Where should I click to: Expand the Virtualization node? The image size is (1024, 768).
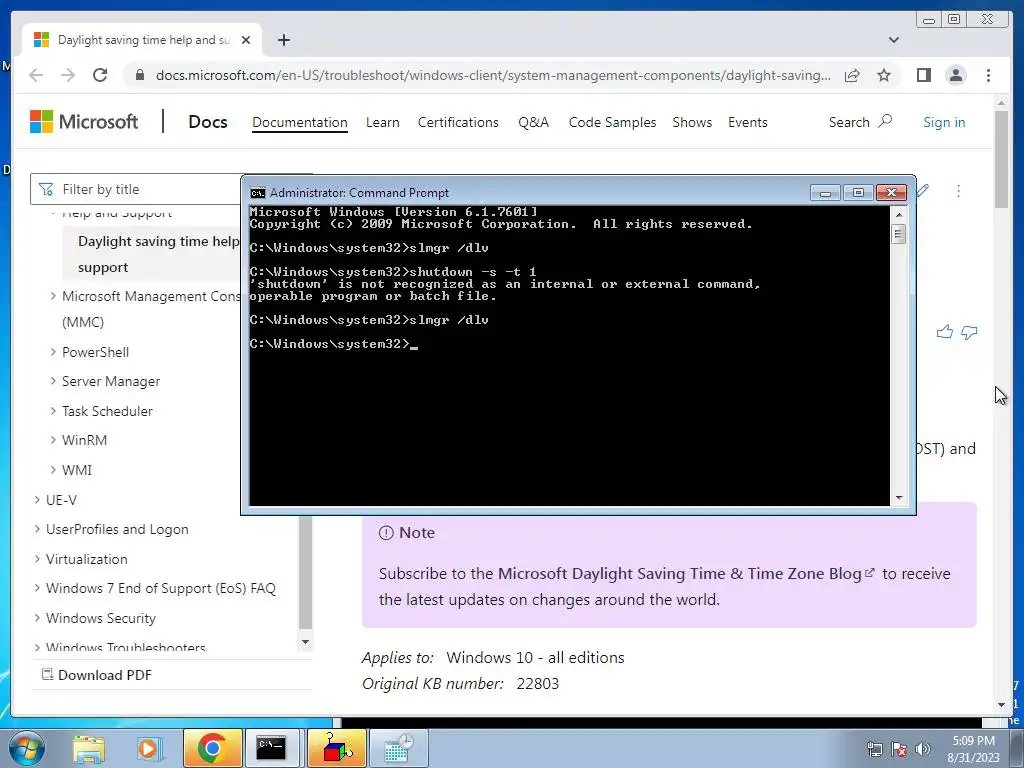37,559
